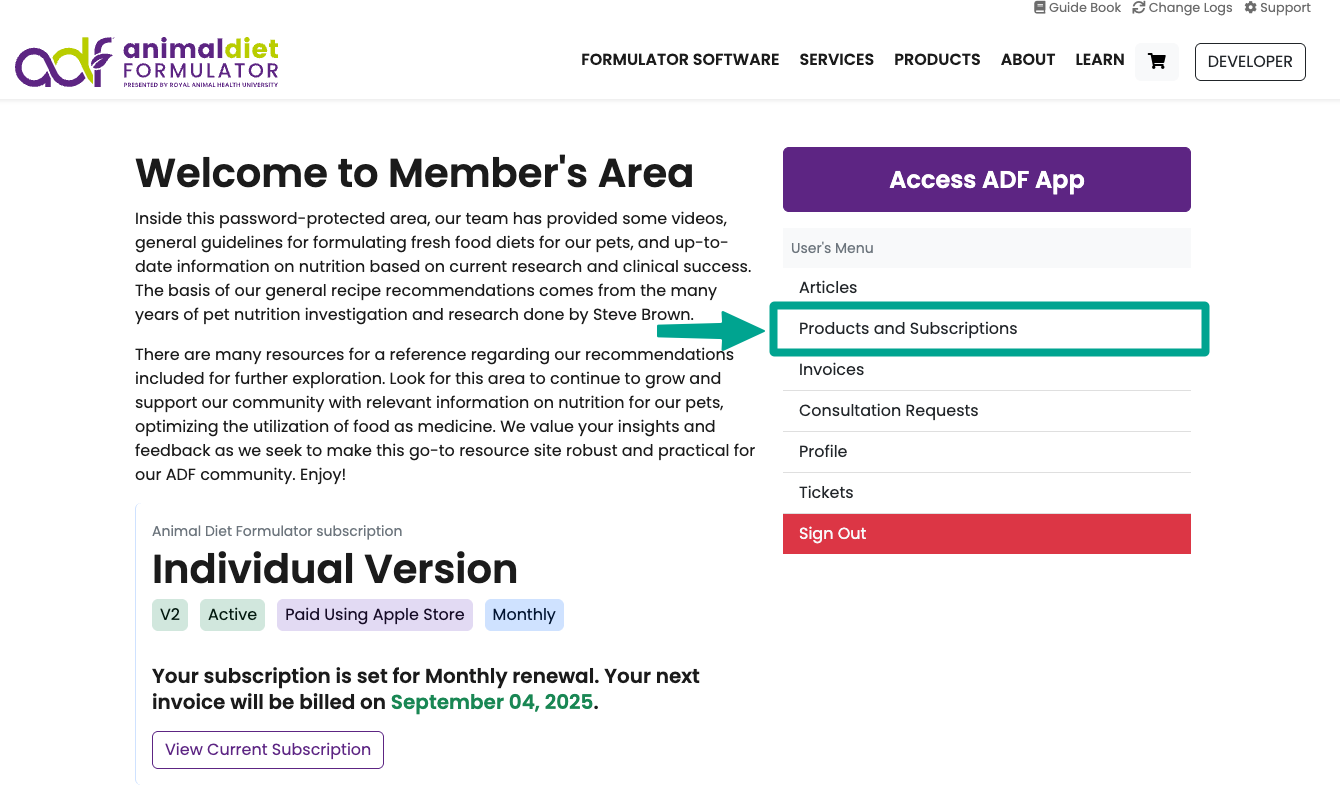Click the red Sign Out button
The width and height of the screenshot is (1340, 801).
tap(986, 534)
